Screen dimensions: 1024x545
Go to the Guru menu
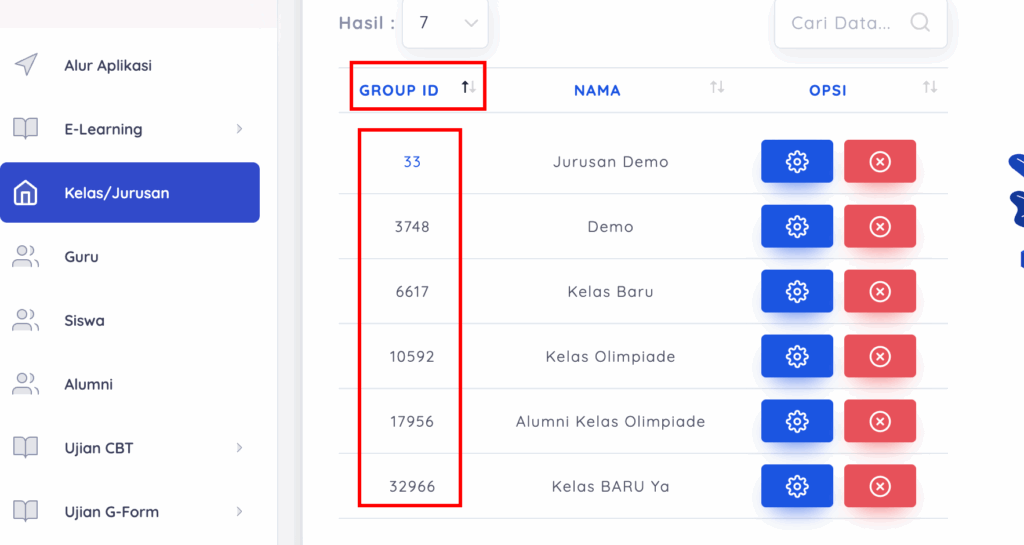point(81,257)
